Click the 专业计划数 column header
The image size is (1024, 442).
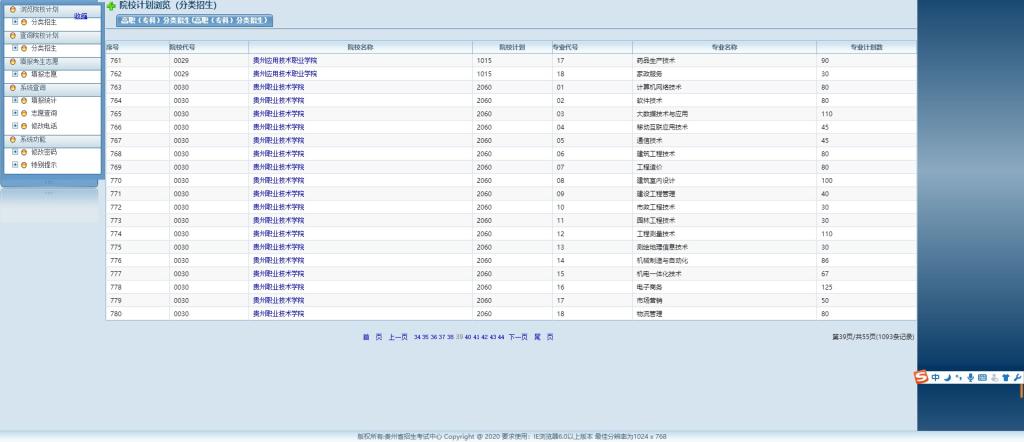coord(866,47)
